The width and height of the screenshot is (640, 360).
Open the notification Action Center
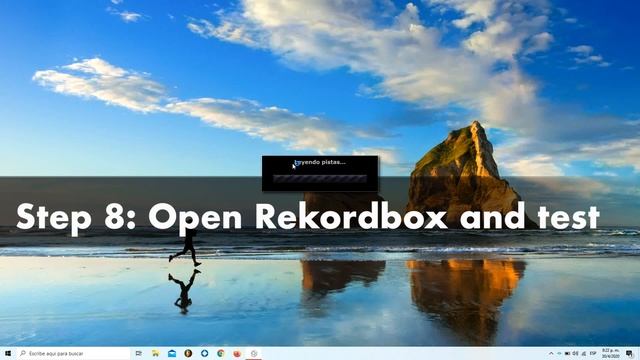click(x=629, y=353)
